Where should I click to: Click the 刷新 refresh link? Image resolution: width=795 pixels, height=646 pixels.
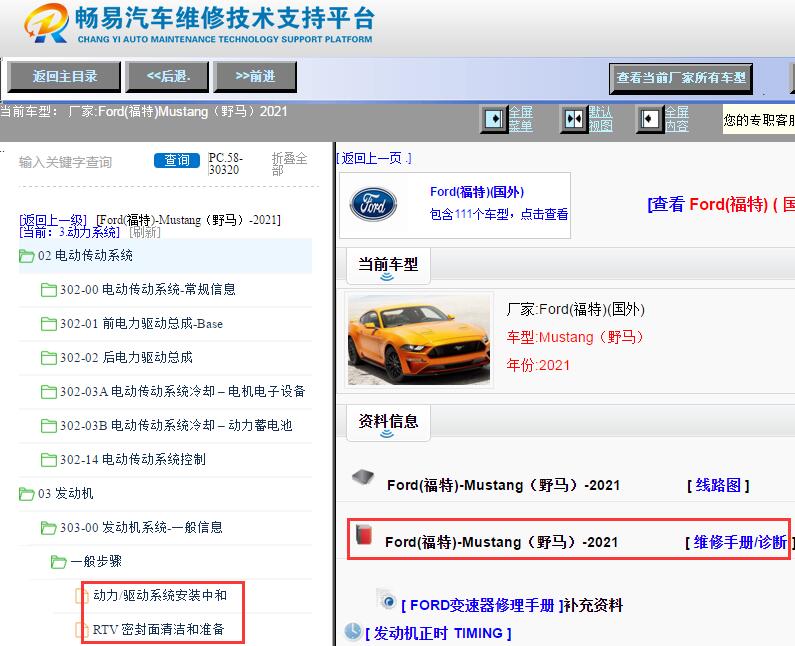click(x=144, y=232)
